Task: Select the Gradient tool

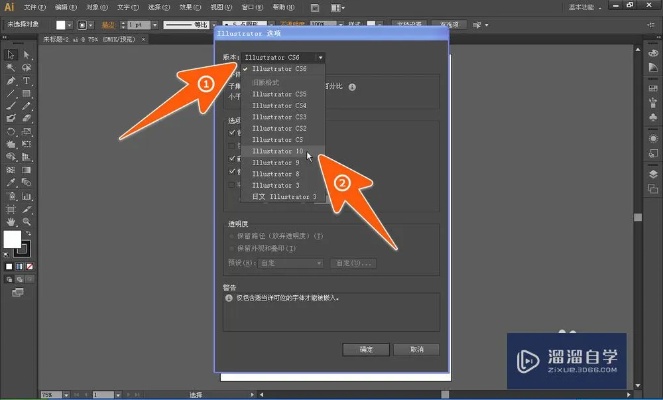Action: [26, 170]
